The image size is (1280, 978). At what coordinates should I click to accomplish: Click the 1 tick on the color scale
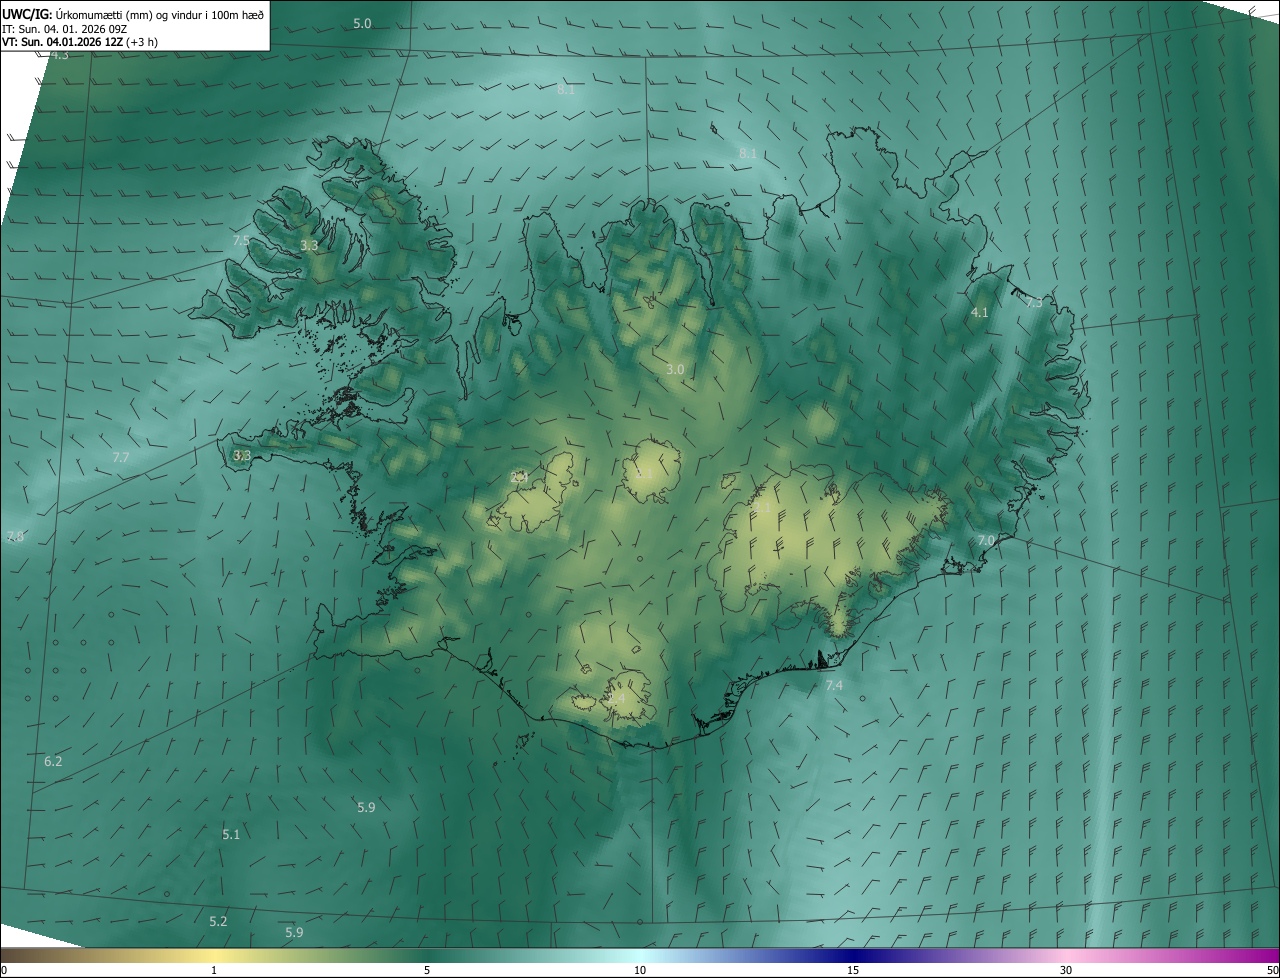(214, 971)
